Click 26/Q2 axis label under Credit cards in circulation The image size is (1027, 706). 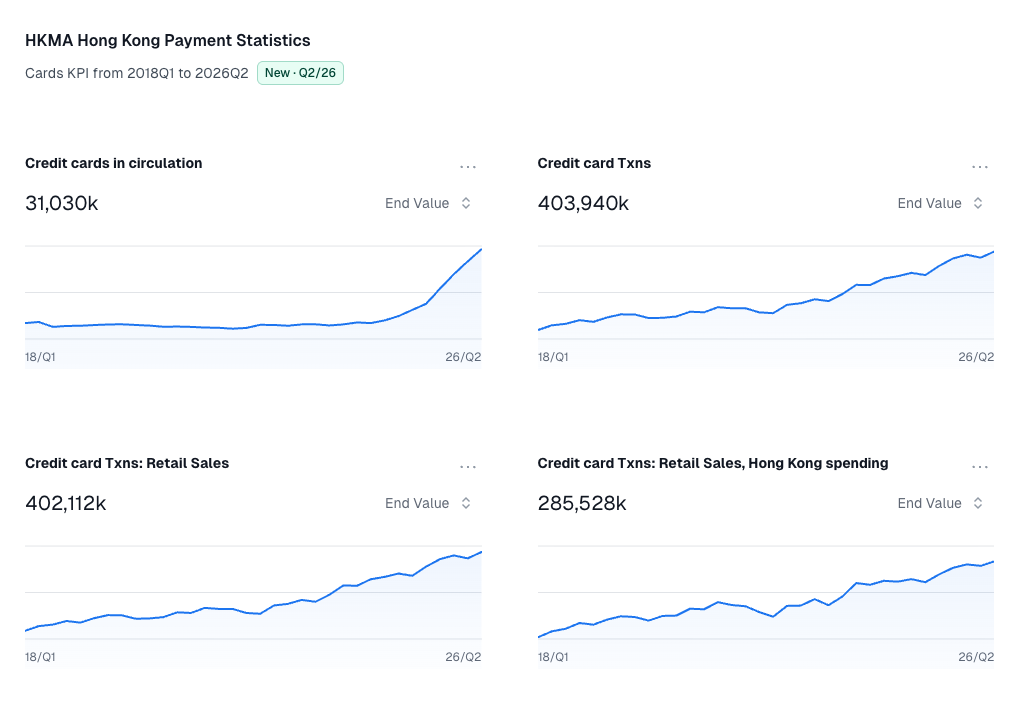463,357
